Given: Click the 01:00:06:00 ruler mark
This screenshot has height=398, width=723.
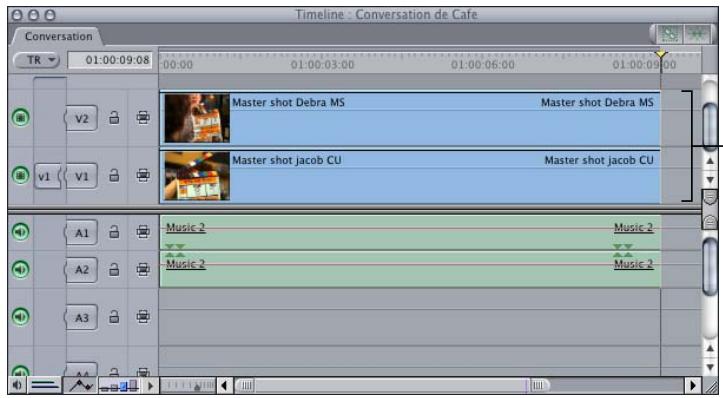Looking at the screenshot, I should coord(482,65).
